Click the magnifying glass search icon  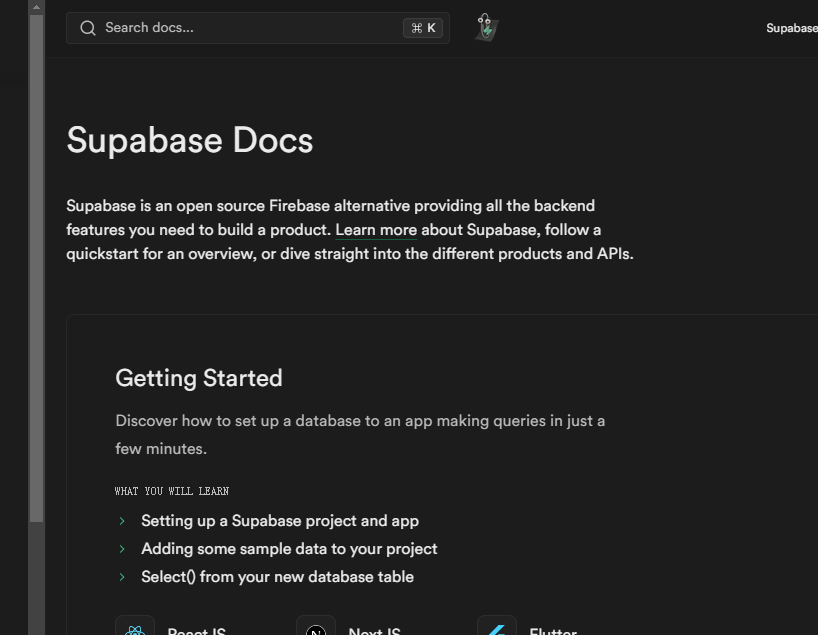[x=88, y=28]
